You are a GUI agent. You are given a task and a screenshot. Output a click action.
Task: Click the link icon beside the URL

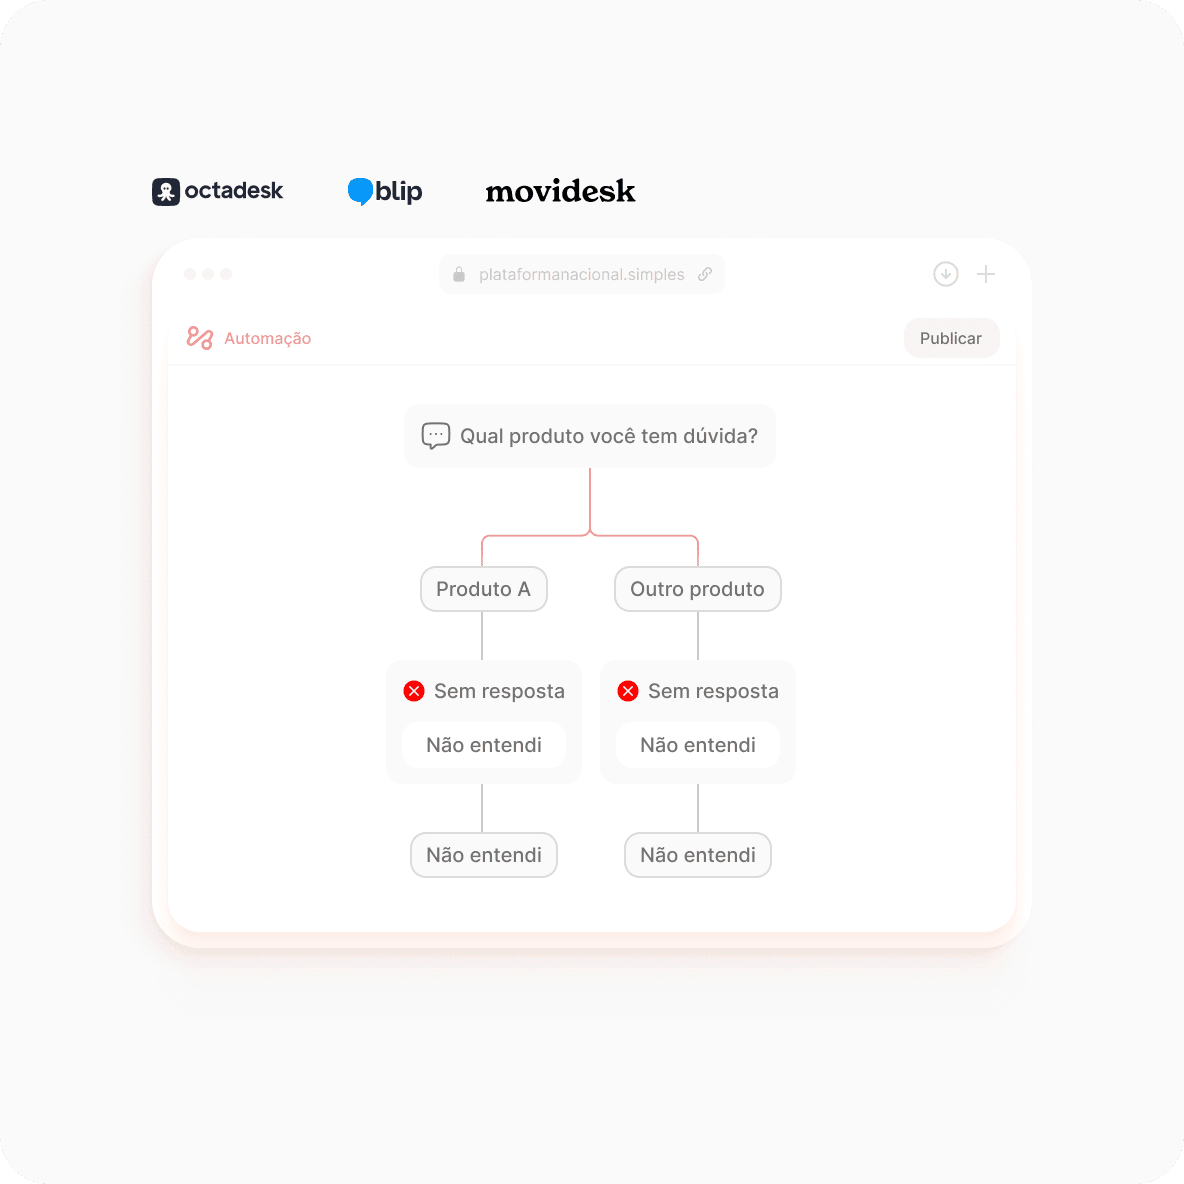click(705, 274)
